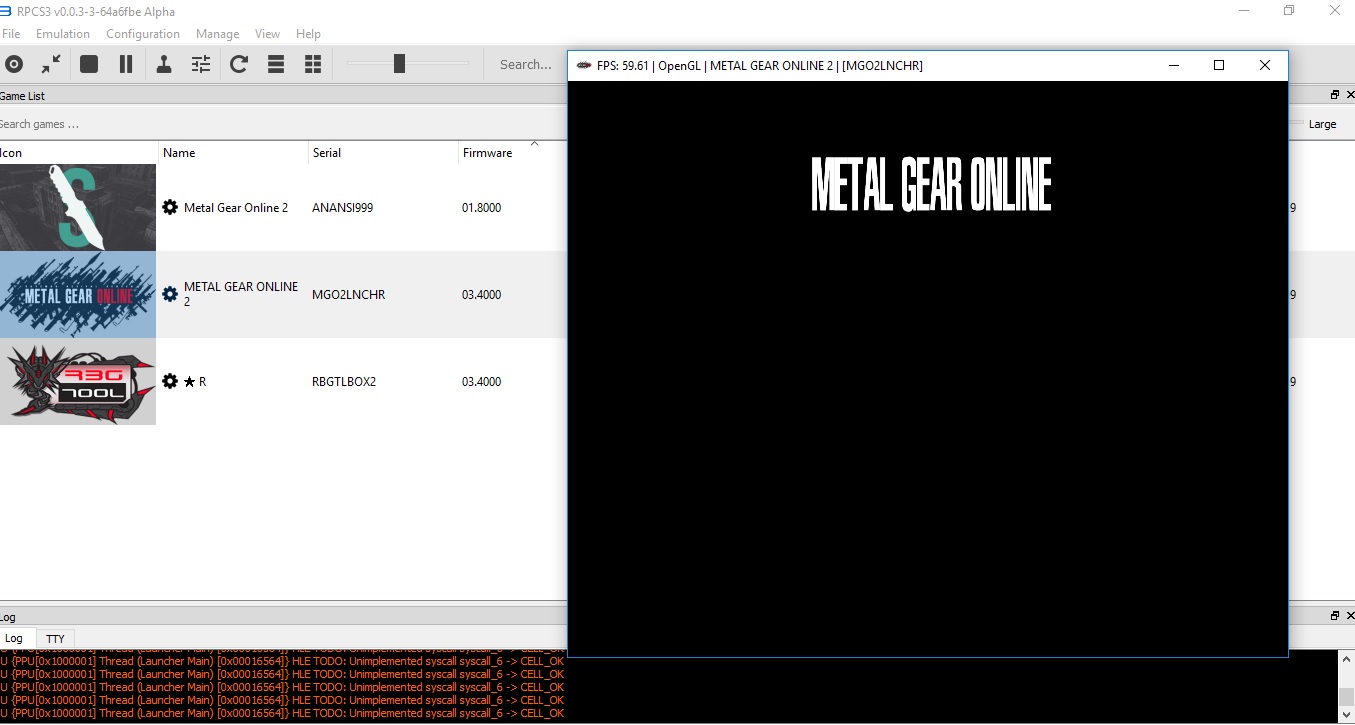Click firmware 03.4000 in MGO2LNCHR row

click(482, 295)
